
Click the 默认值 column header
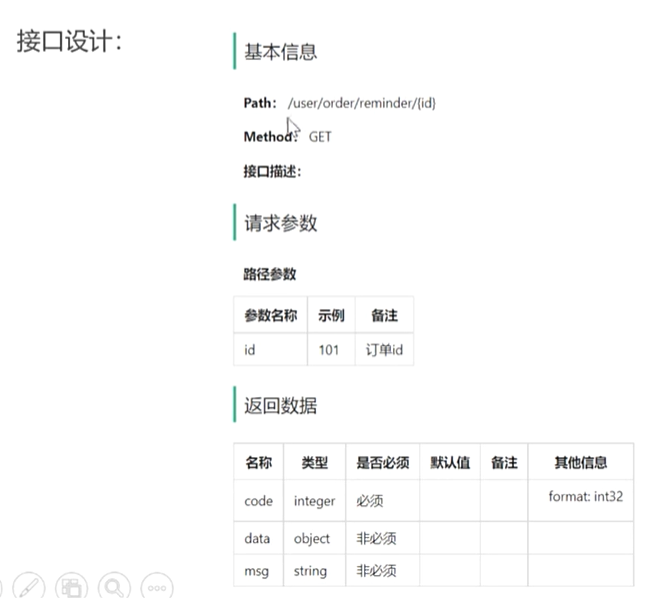450,463
